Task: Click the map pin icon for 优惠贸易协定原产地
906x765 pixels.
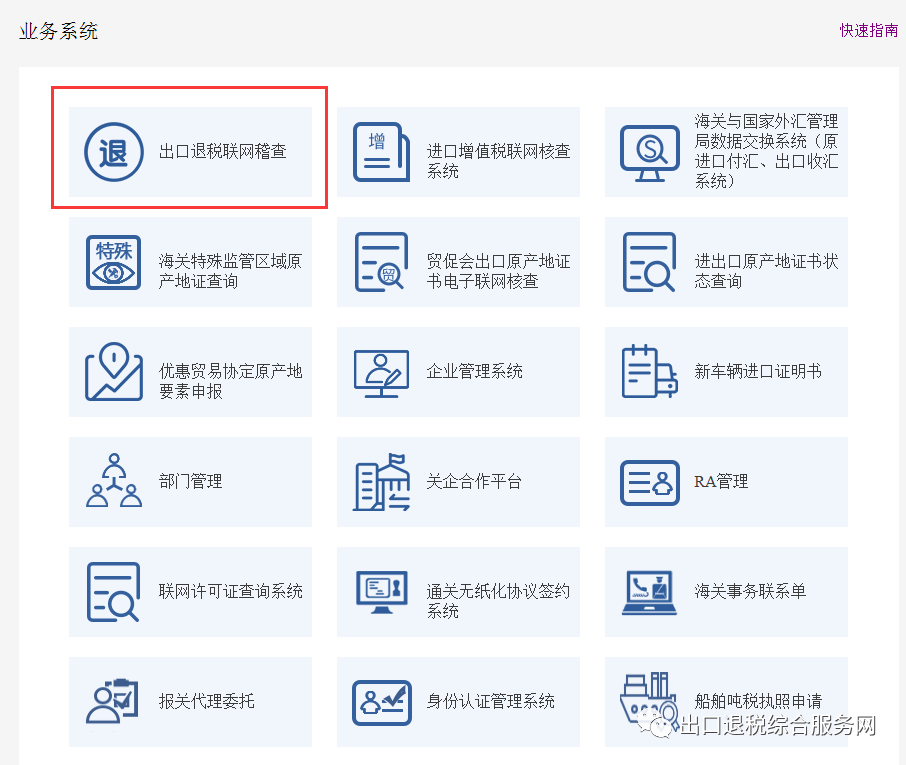Action: [113, 372]
